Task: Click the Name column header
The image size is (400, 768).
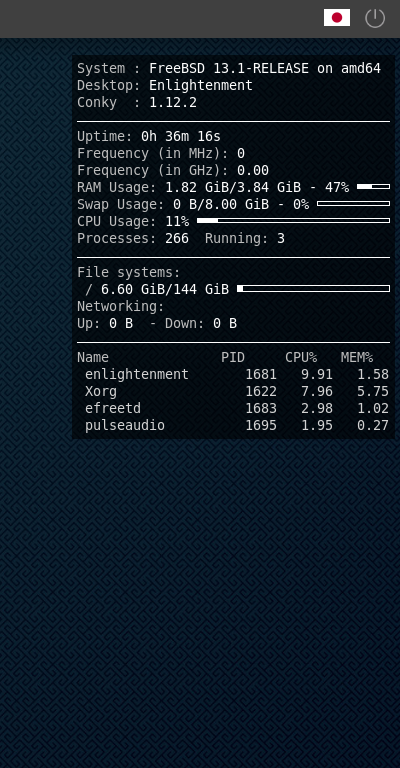Action: click(x=93, y=358)
